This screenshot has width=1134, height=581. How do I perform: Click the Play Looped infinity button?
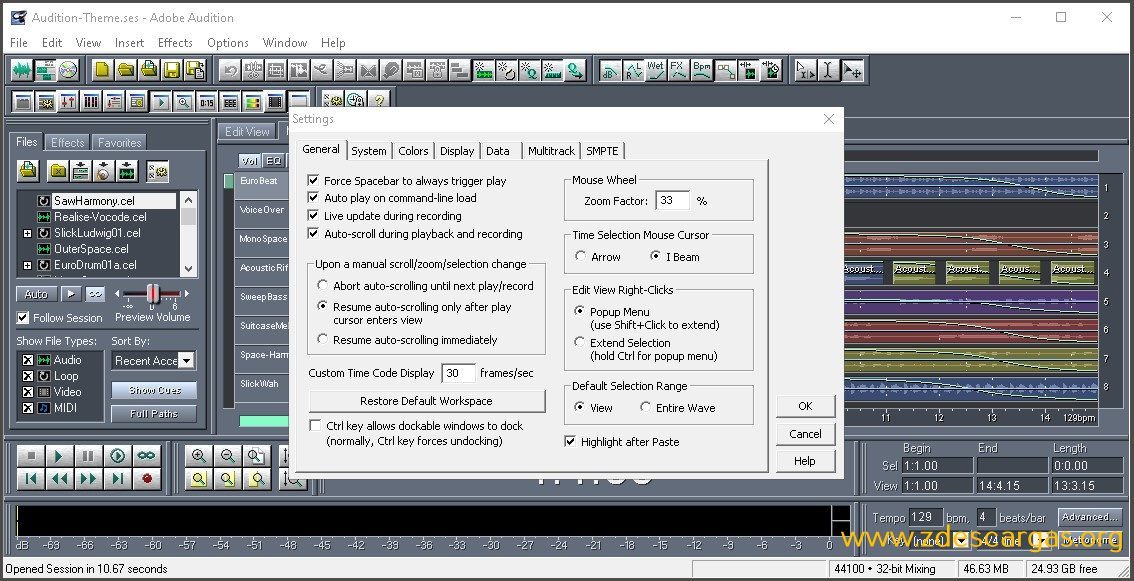[147, 456]
